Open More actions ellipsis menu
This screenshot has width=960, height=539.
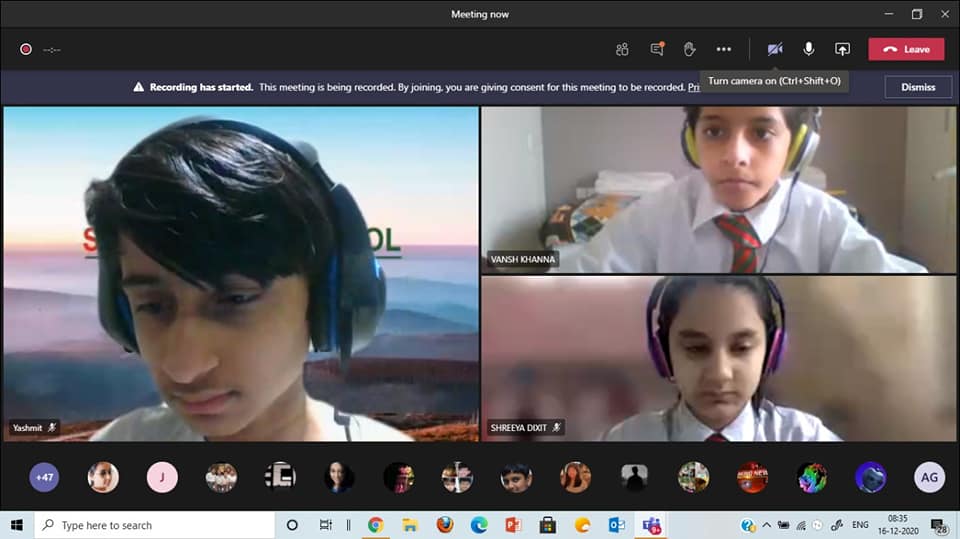point(724,49)
